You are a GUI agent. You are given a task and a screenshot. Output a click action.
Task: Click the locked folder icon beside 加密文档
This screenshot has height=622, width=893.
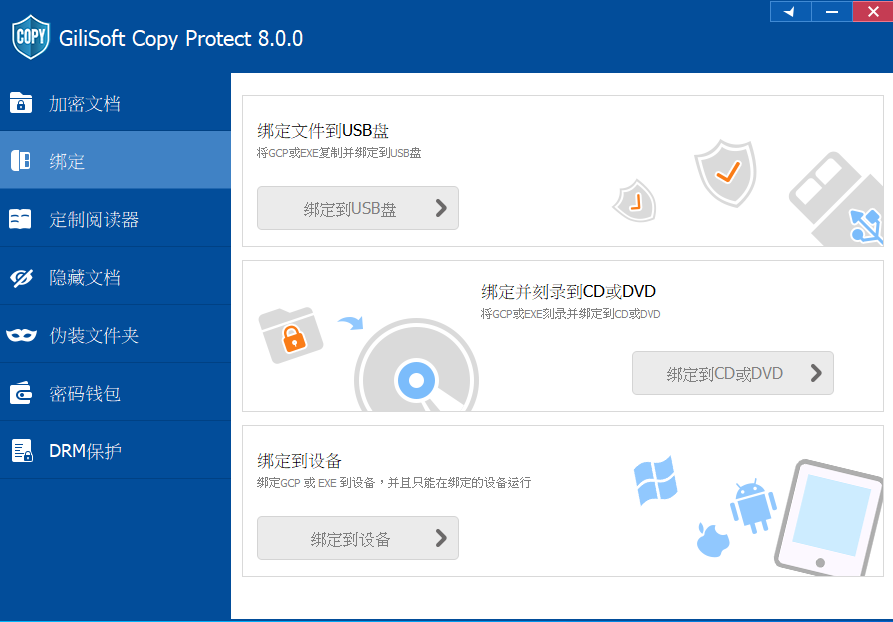pos(21,103)
